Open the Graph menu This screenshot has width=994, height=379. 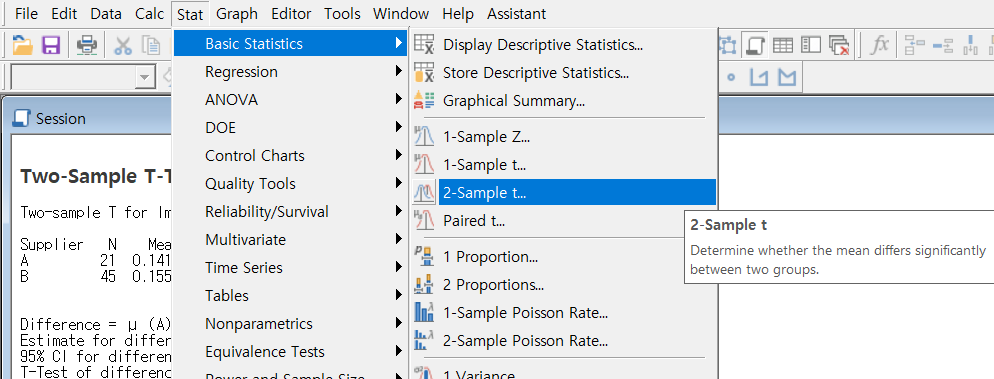236,13
